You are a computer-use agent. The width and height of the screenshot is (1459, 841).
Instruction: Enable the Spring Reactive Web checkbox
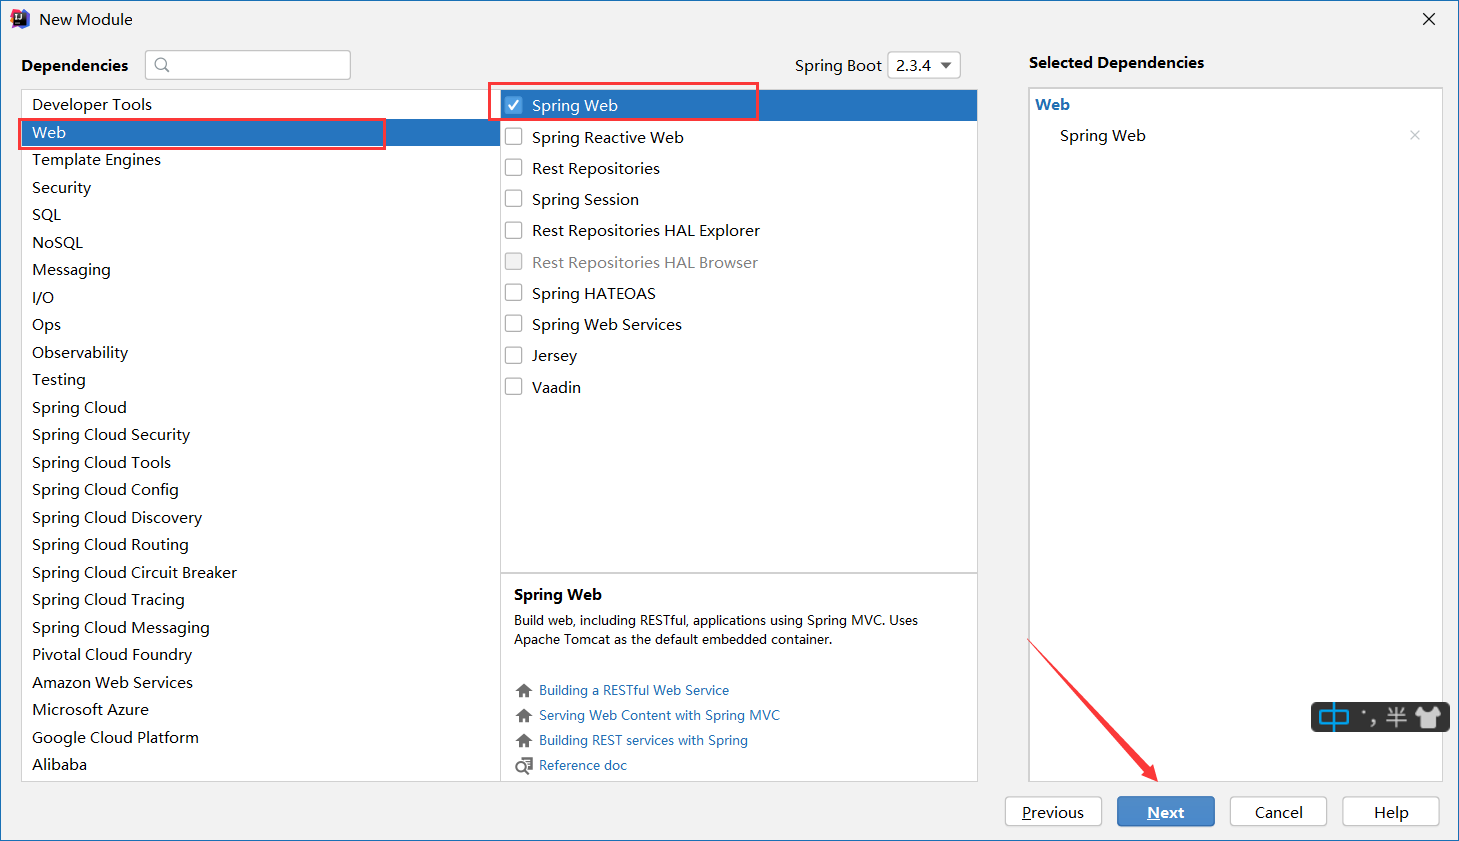click(x=514, y=137)
